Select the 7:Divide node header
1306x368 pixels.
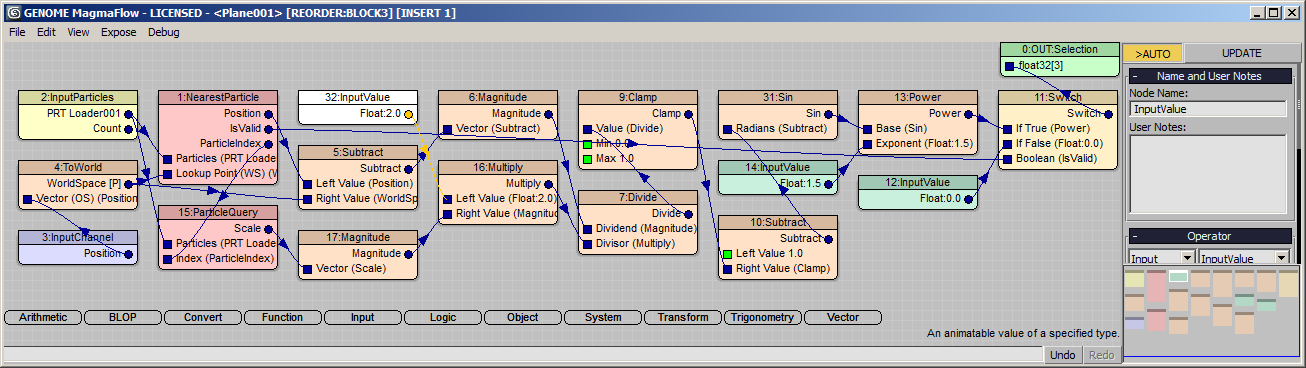pyautogui.click(x=638, y=198)
